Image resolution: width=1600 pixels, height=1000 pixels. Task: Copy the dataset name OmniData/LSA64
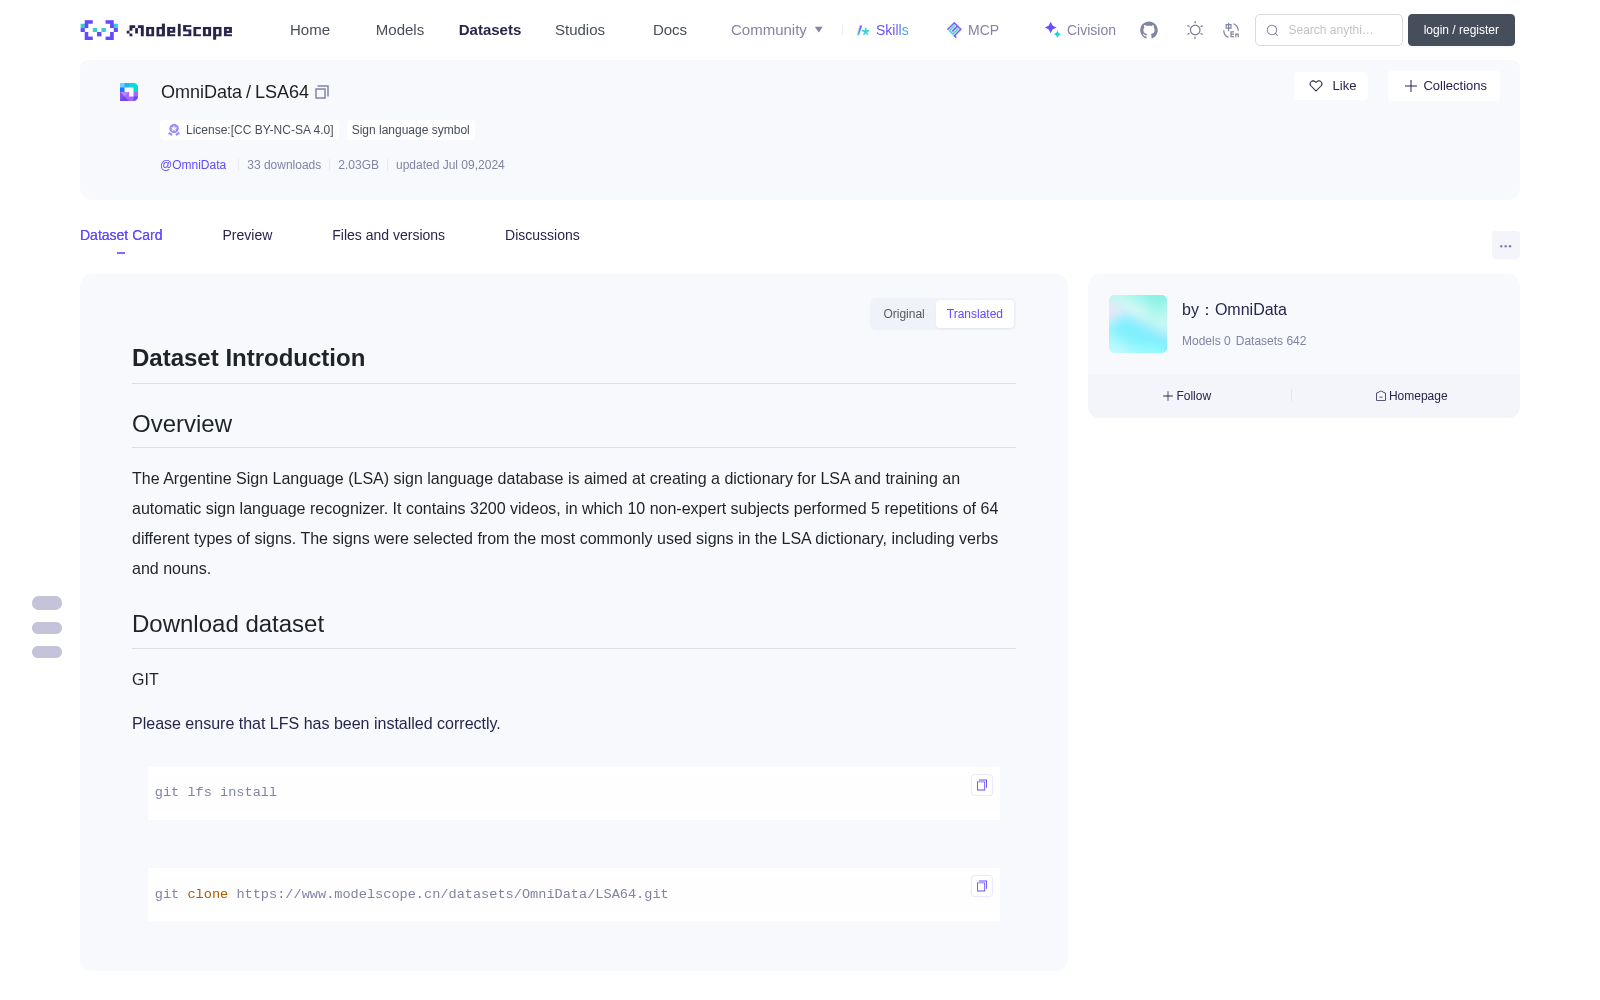pyautogui.click(x=322, y=92)
